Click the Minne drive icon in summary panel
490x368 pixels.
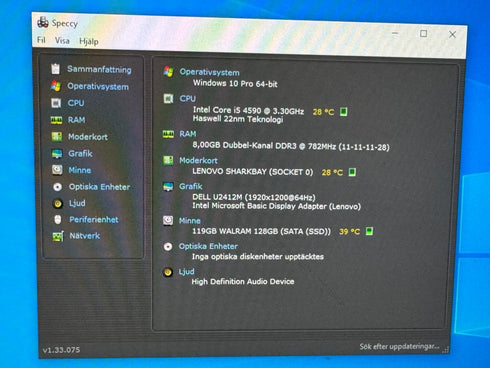(168, 220)
